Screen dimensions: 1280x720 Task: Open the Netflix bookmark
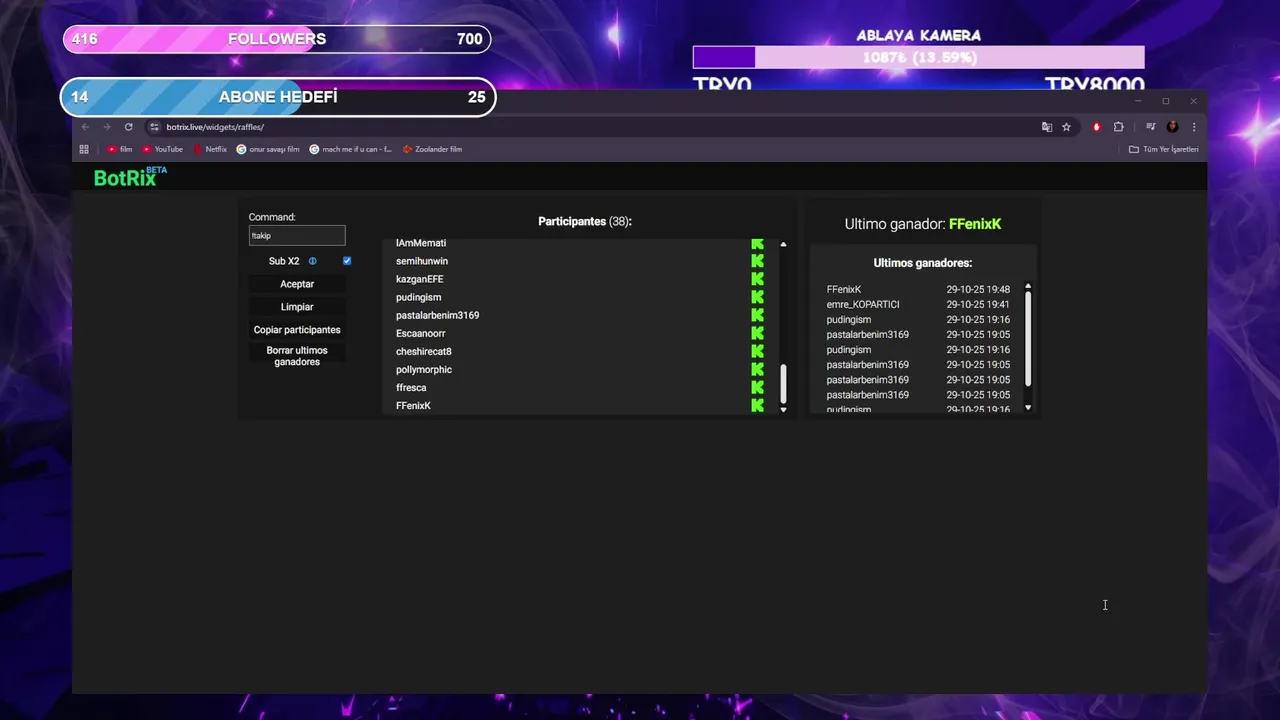(x=210, y=149)
